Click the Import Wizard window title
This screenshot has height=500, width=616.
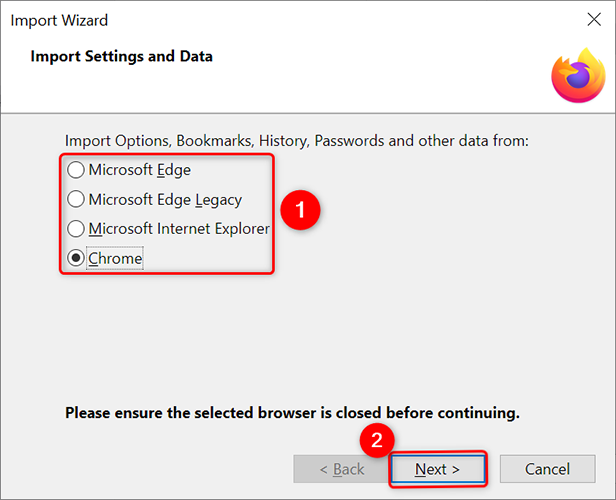62,20
